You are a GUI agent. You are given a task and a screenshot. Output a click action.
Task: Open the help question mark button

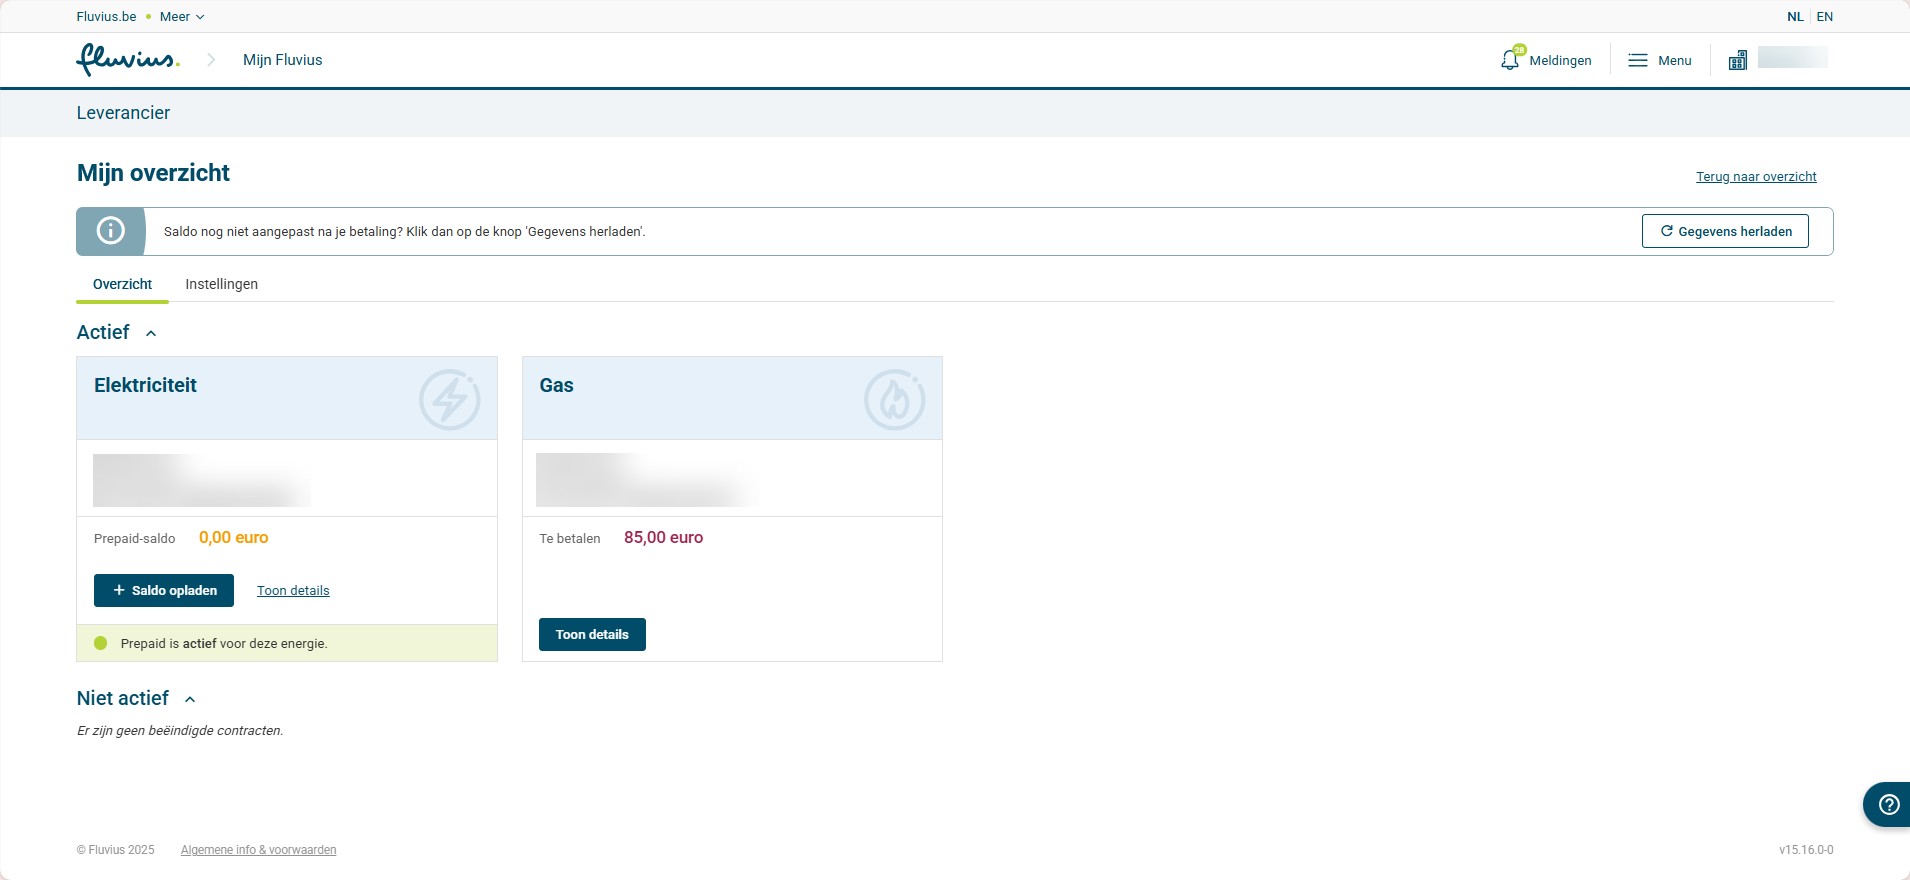click(1888, 804)
